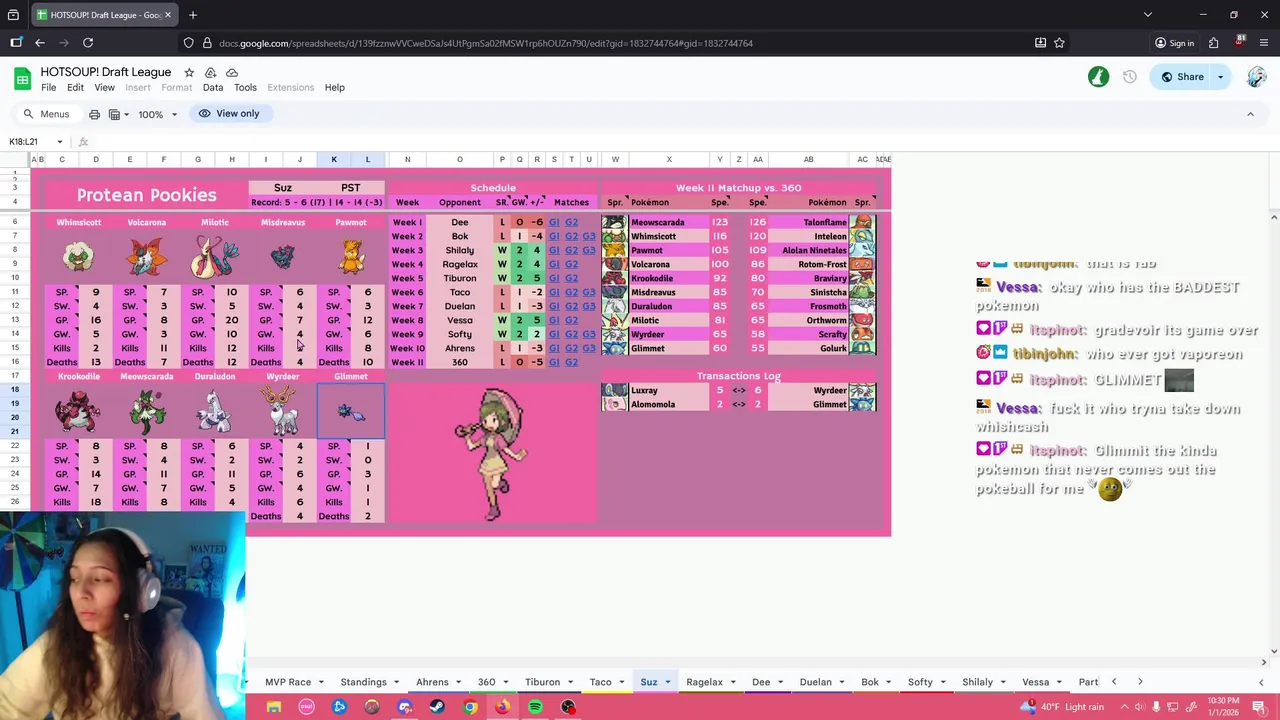Screen dimensions: 1280x720
Task: Click the browser address bar URL
Action: point(485,43)
